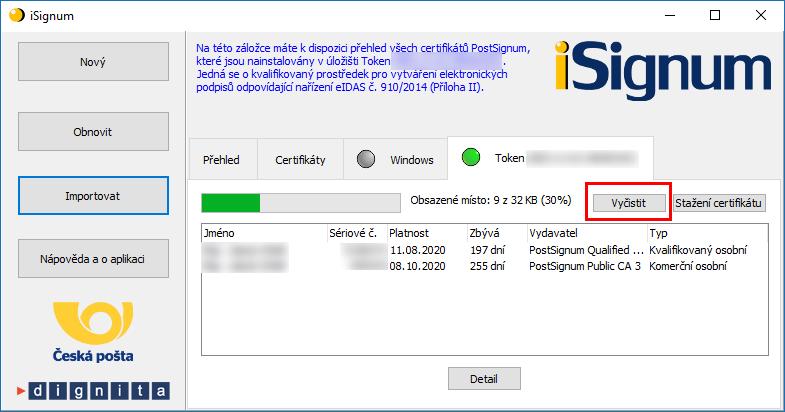The height and width of the screenshot is (412, 785).
Task: Click 'PostSignum Public CA 3' issuer cell
Action: [585, 266]
